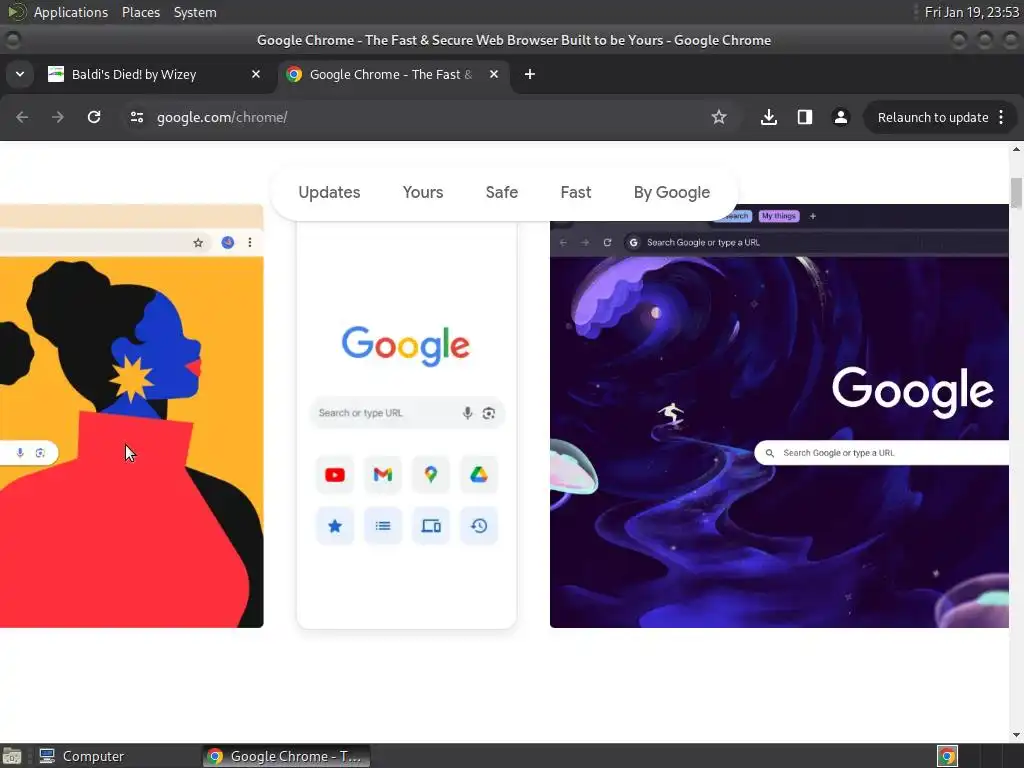
Task: Click the scrollbar down arrow
Action: 1016,735
